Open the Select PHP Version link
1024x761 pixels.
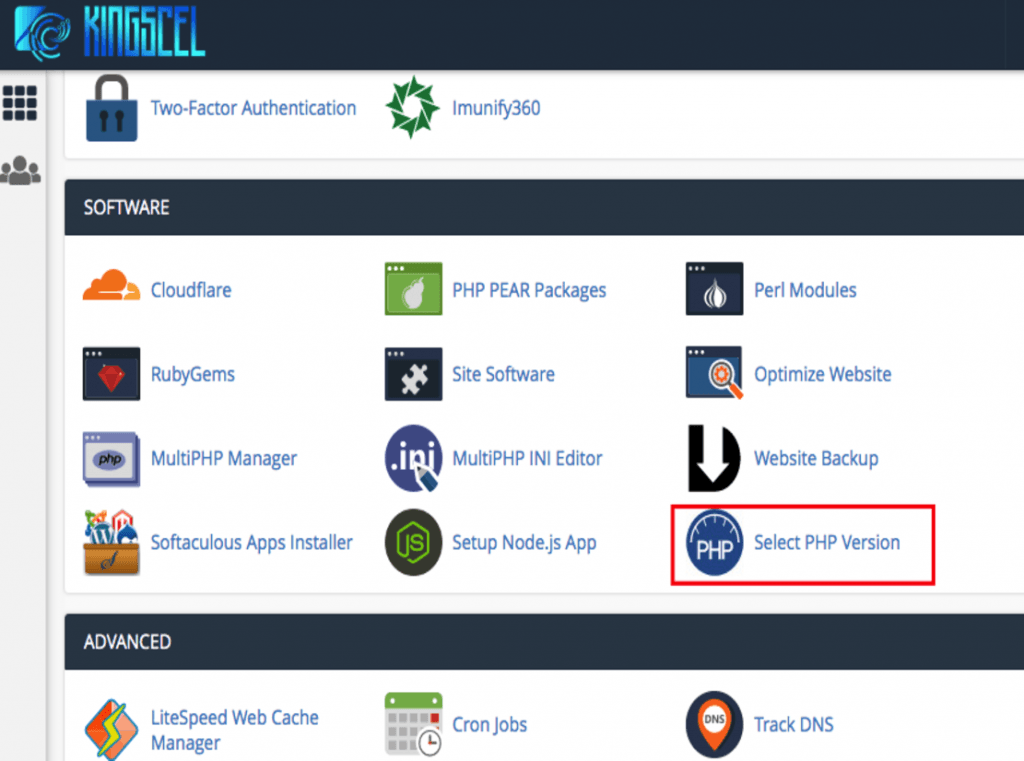pyautogui.click(x=826, y=543)
